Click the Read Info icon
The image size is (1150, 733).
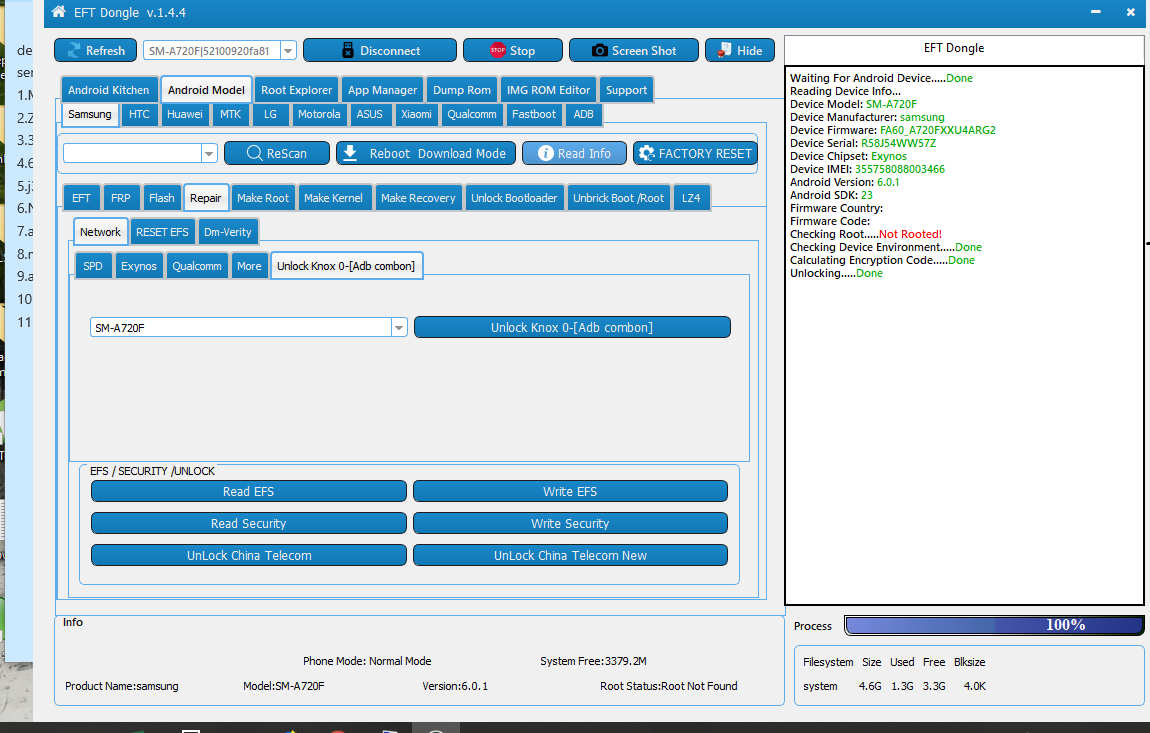(x=545, y=153)
